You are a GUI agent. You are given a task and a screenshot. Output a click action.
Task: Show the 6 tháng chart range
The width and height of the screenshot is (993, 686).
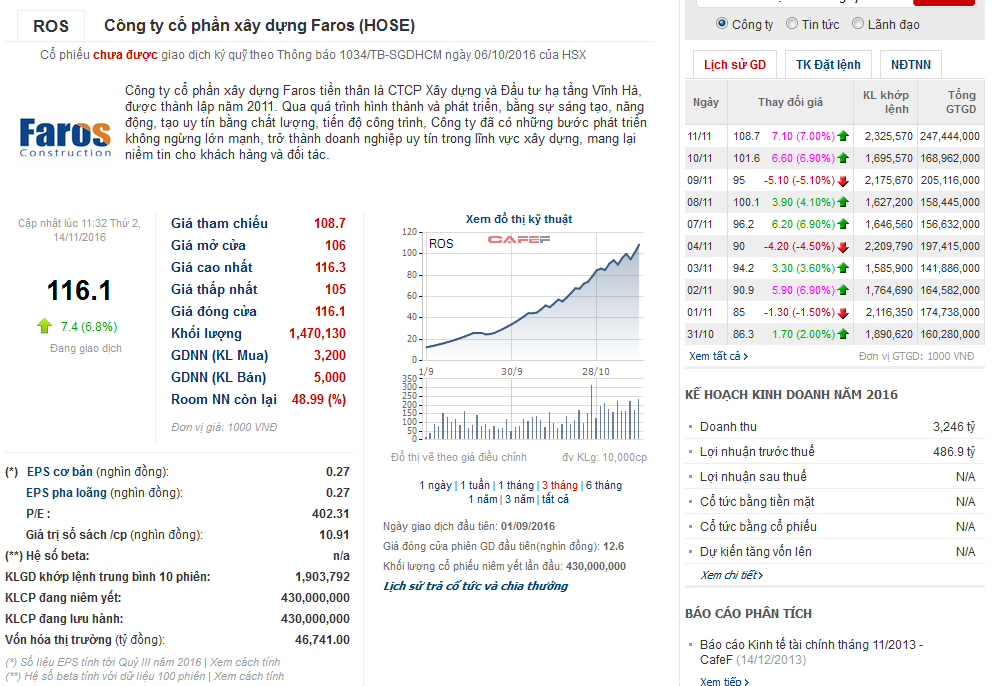click(604, 485)
